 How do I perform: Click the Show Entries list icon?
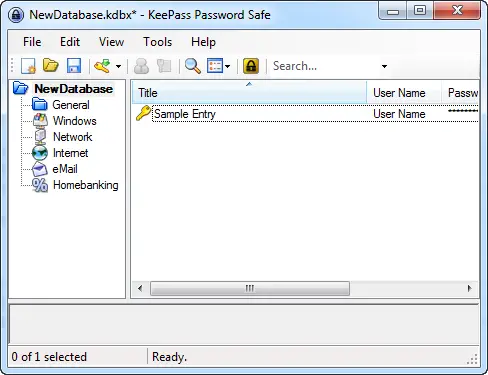point(215,66)
